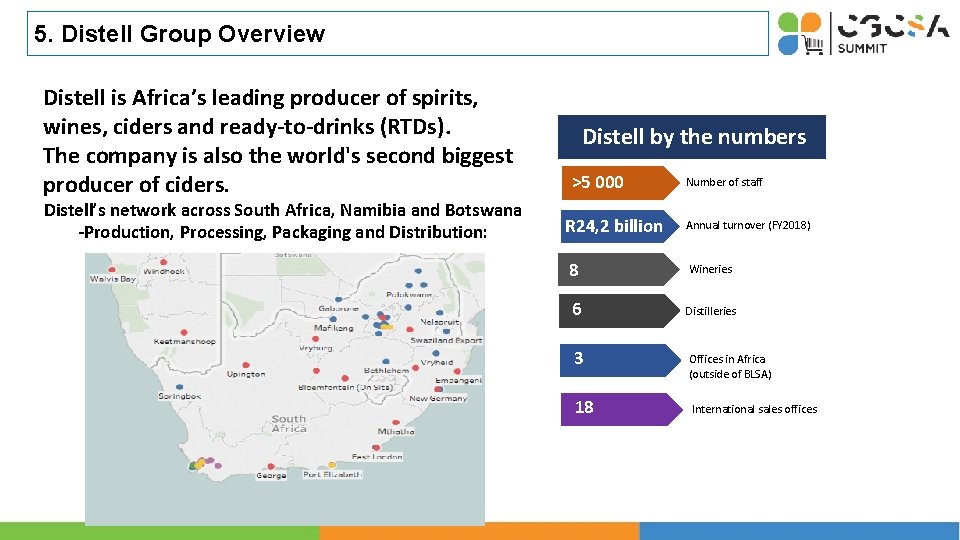Click the blue '3' offices arrow shape
The width and height of the screenshot is (960, 540).
620,360
